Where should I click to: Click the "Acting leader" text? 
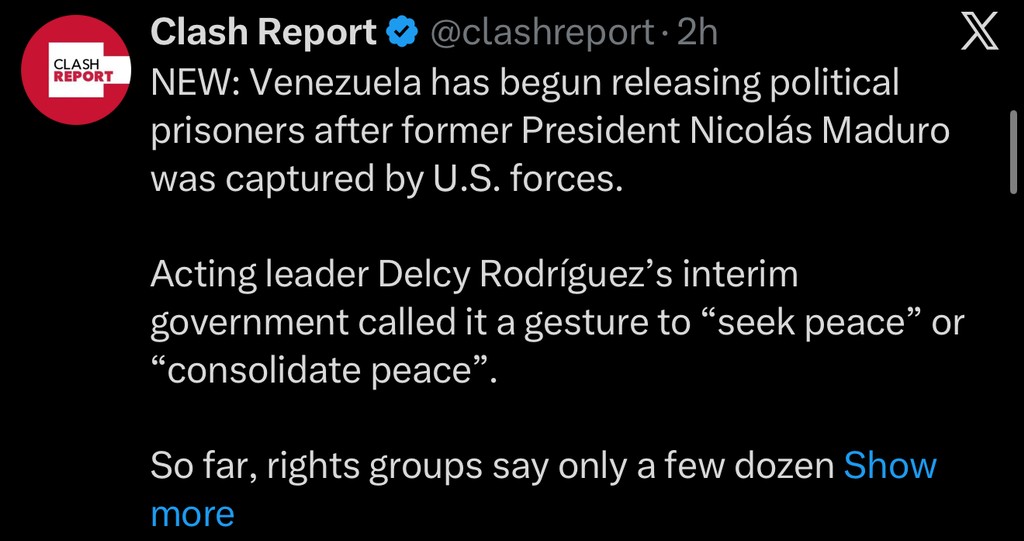[x=257, y=274]
